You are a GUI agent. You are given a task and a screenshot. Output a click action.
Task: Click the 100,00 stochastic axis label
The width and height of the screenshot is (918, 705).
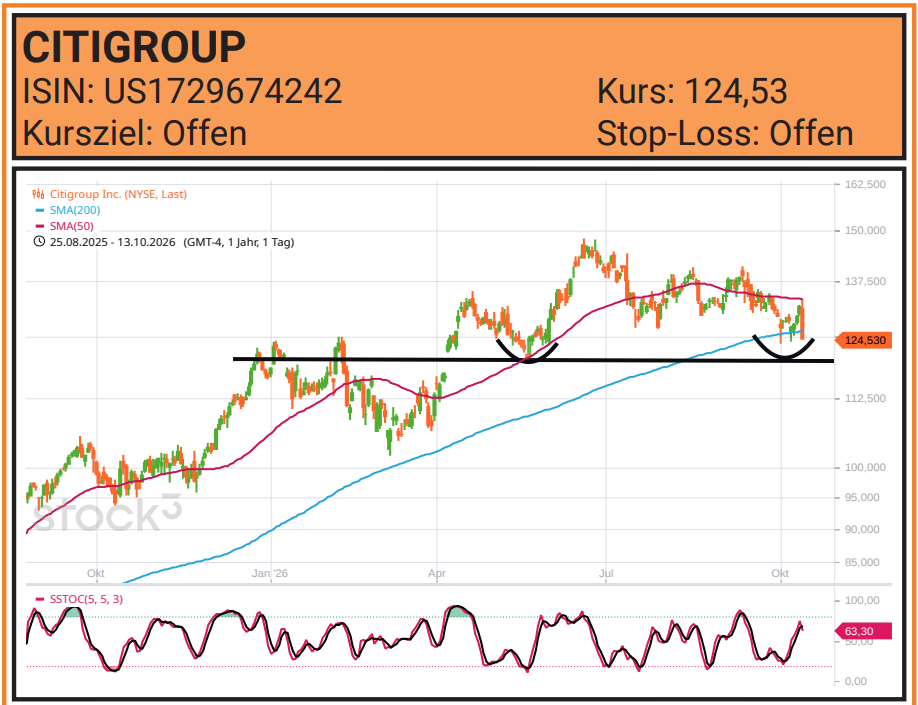click(x=862, y=600)
